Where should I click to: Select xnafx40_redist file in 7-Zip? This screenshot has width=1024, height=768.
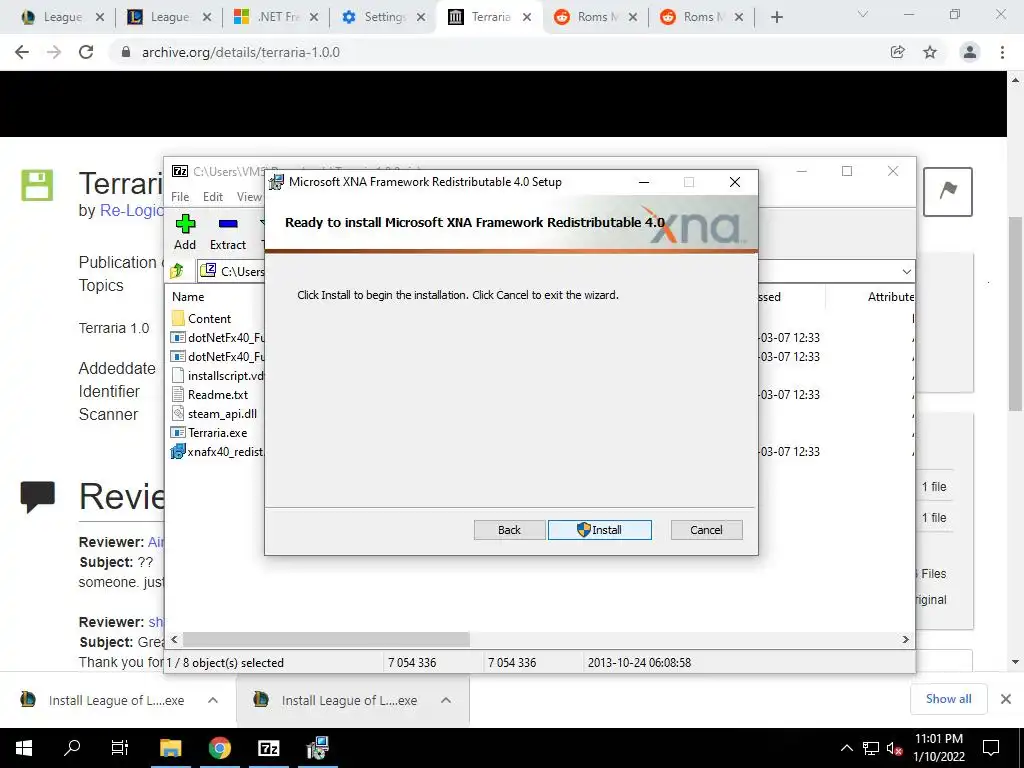217,451
